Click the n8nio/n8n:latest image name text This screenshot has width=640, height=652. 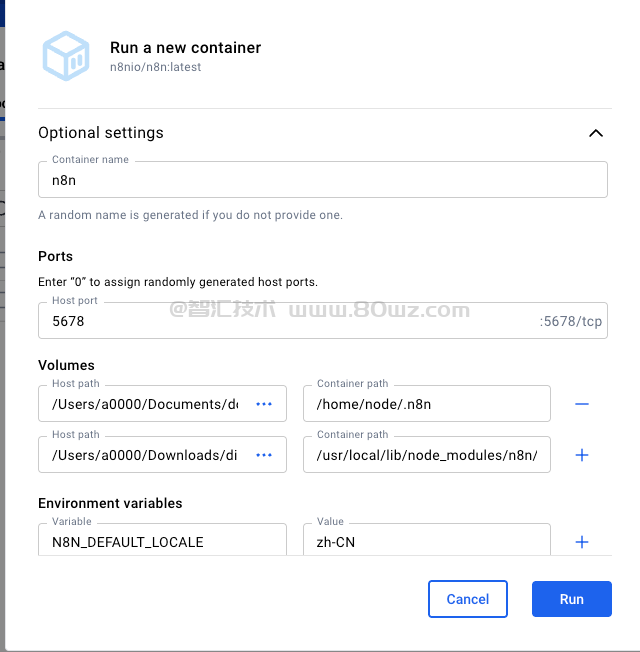[156, 67]
